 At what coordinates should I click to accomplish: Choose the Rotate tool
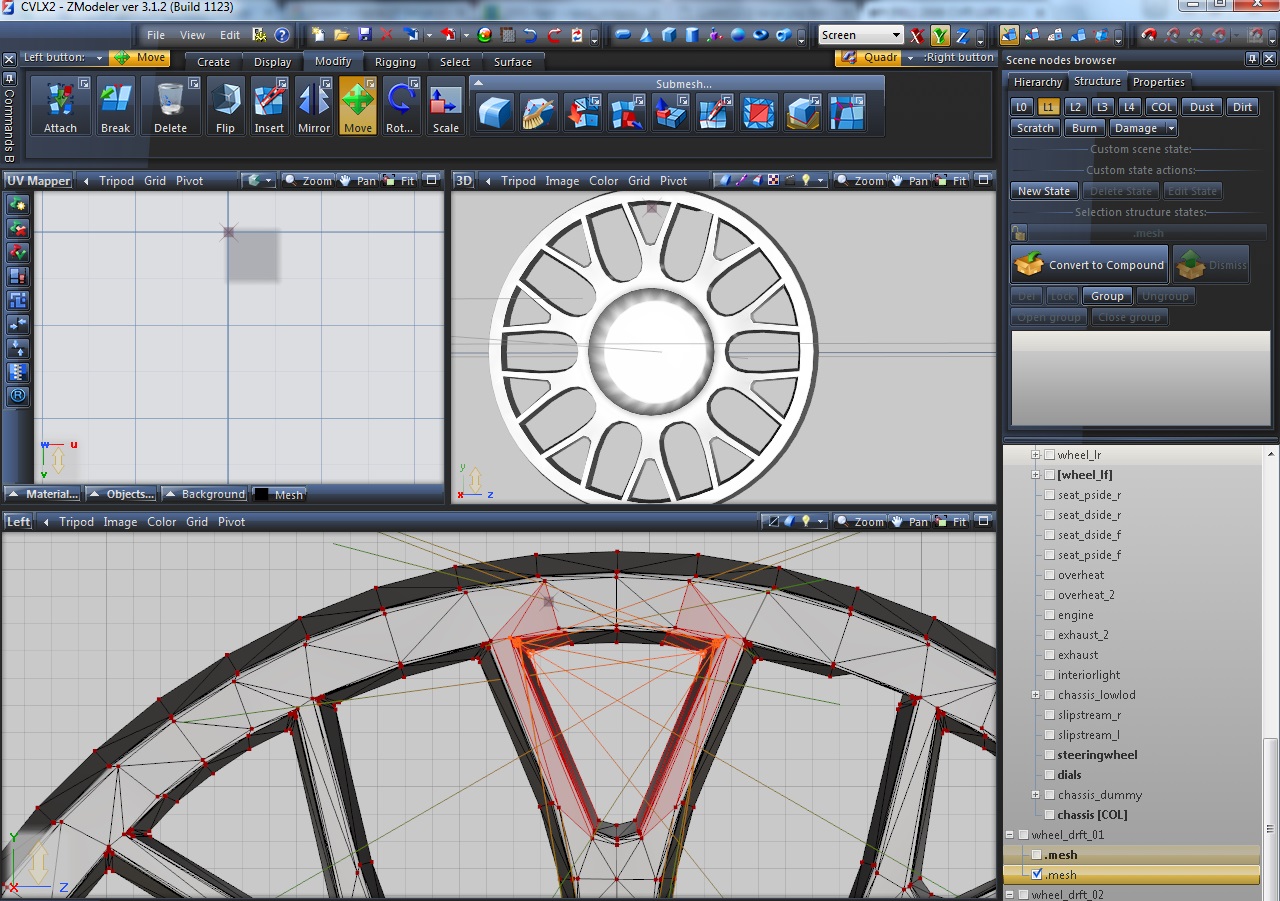[400, 106]
